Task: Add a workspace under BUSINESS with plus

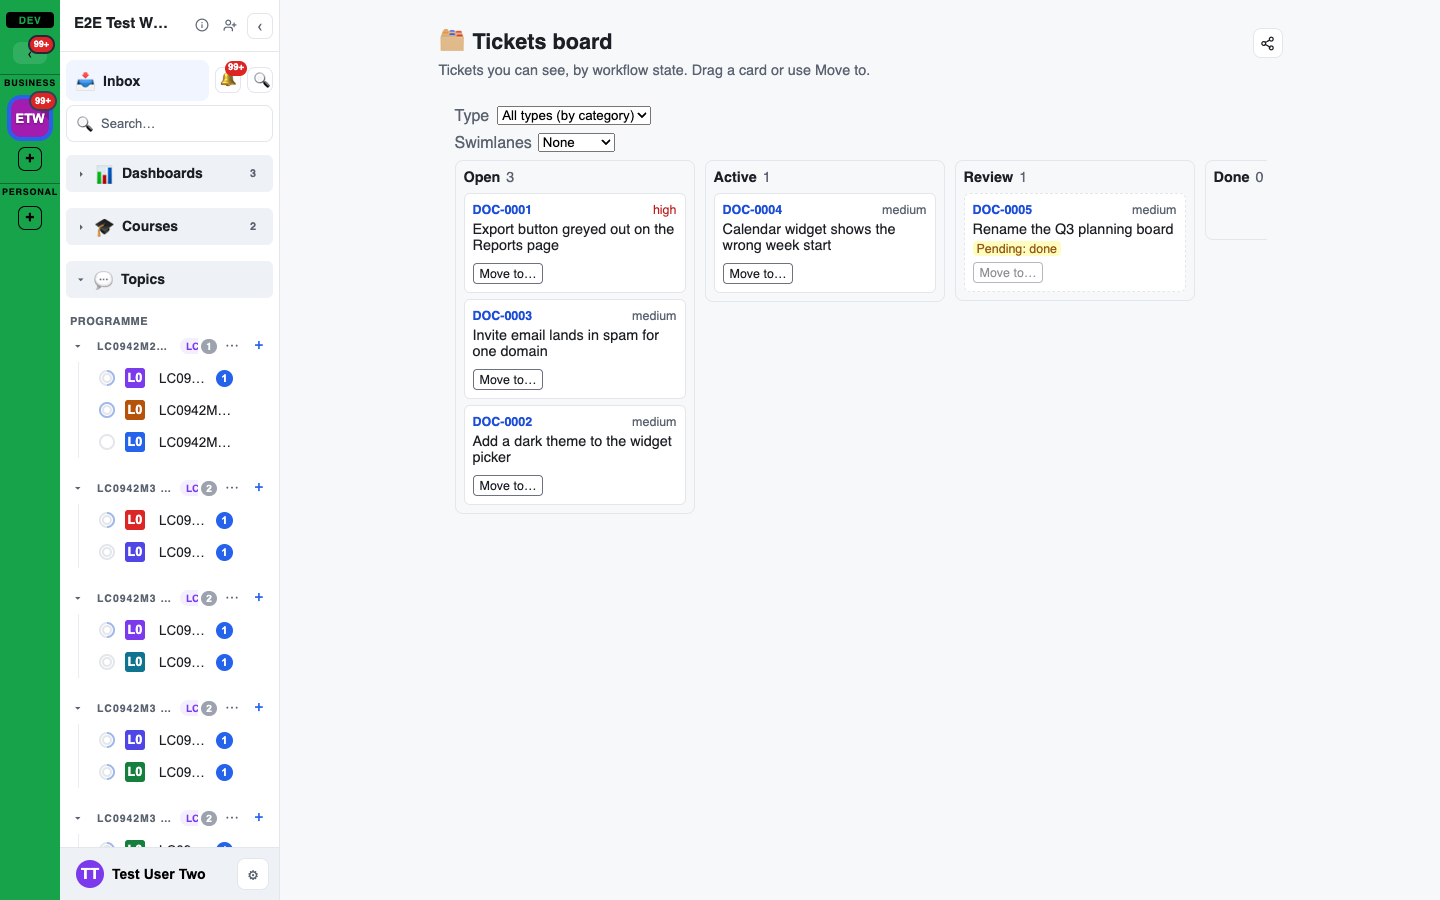Action: (30, 159)
